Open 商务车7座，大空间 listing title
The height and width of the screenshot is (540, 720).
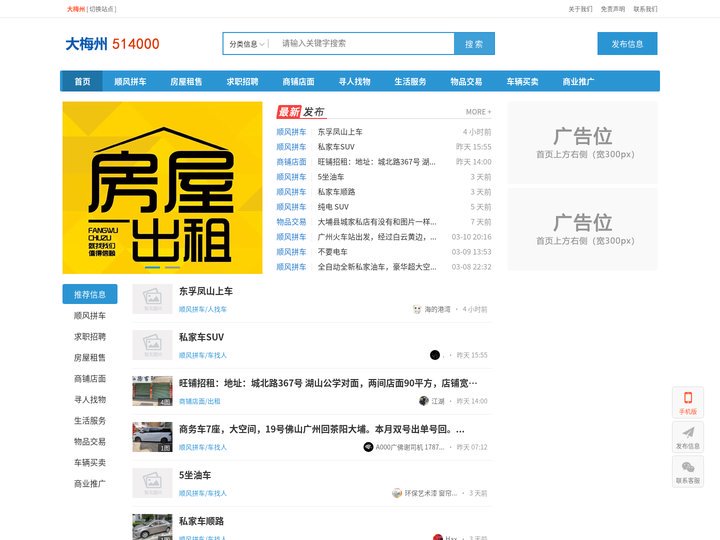321,429
